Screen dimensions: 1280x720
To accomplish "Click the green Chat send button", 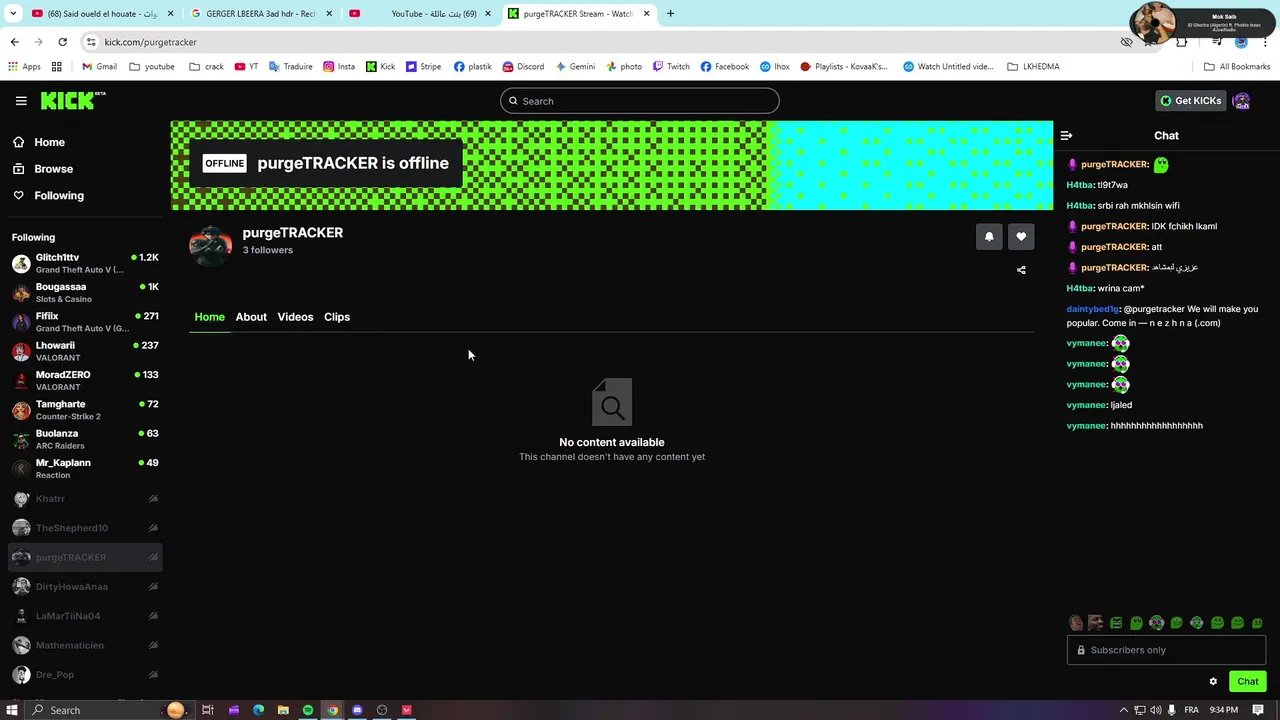I will tap(1247, 682).
